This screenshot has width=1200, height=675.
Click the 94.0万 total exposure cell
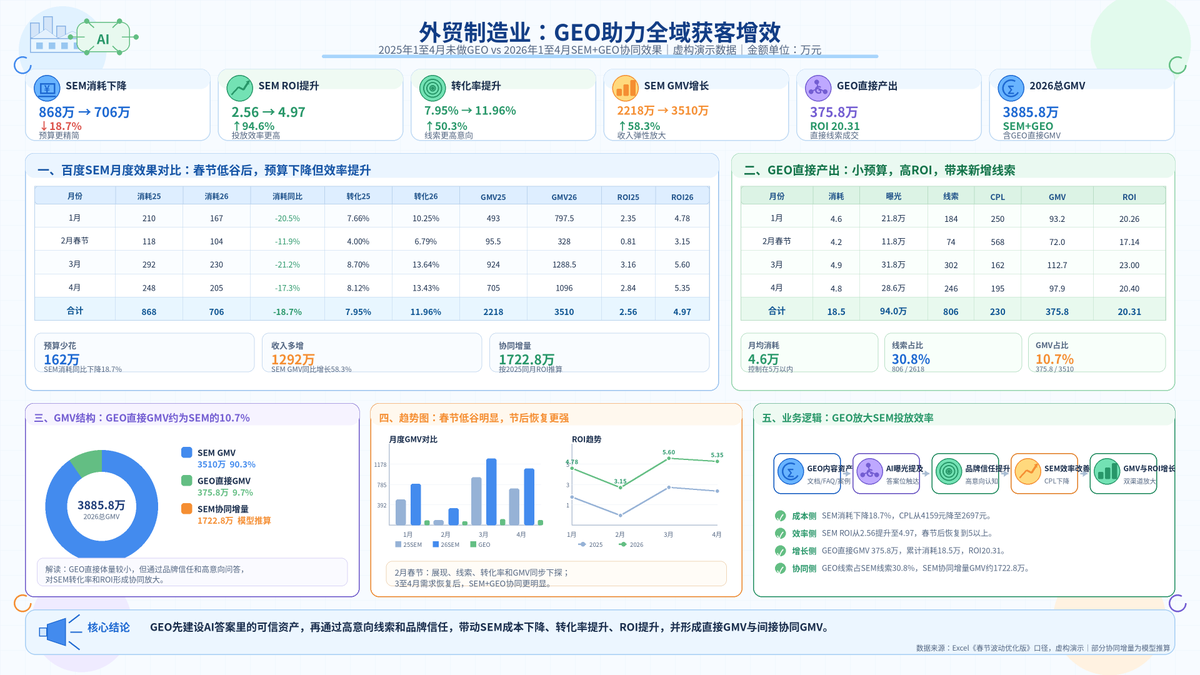893,311
